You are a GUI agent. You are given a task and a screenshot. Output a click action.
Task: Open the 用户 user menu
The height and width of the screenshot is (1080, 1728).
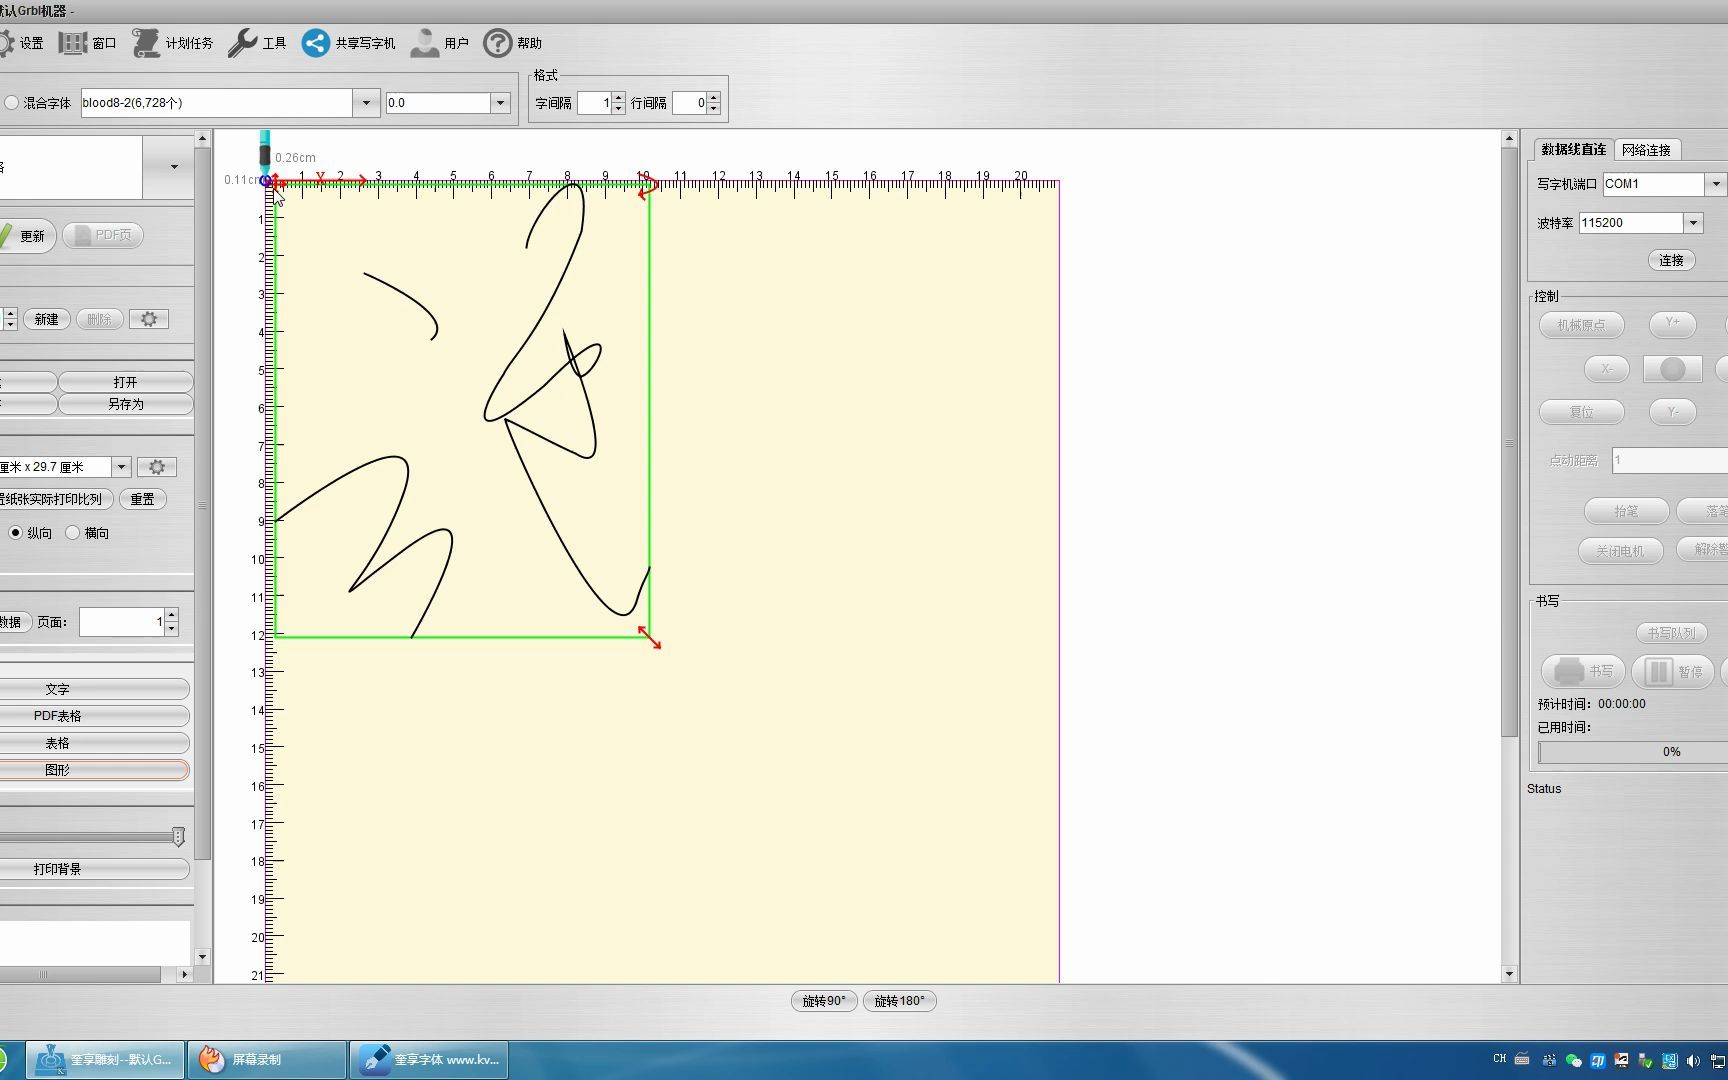tap(440, 43)
